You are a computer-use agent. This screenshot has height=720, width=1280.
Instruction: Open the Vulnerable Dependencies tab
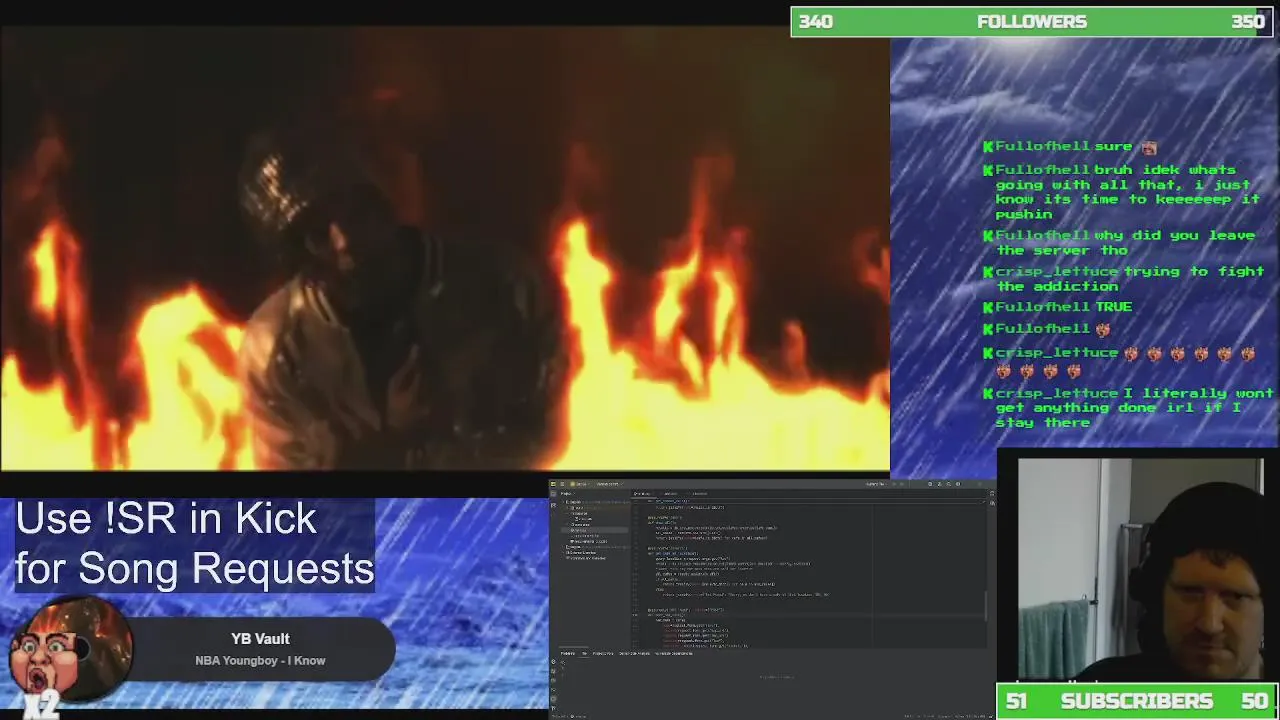click(x=674, y=653)
